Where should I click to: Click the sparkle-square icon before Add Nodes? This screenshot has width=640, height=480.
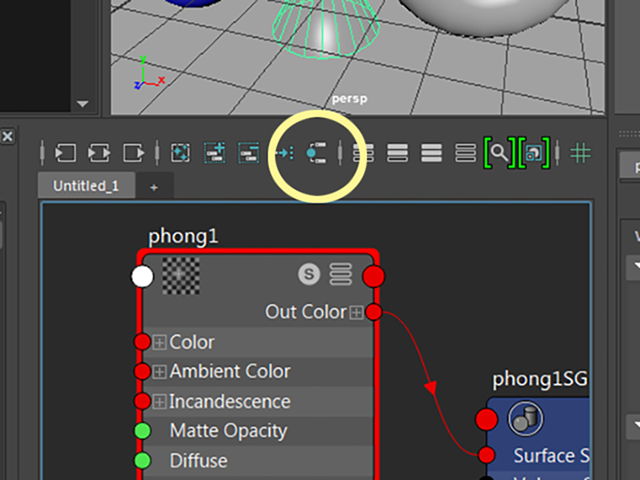tap(180, 153)
